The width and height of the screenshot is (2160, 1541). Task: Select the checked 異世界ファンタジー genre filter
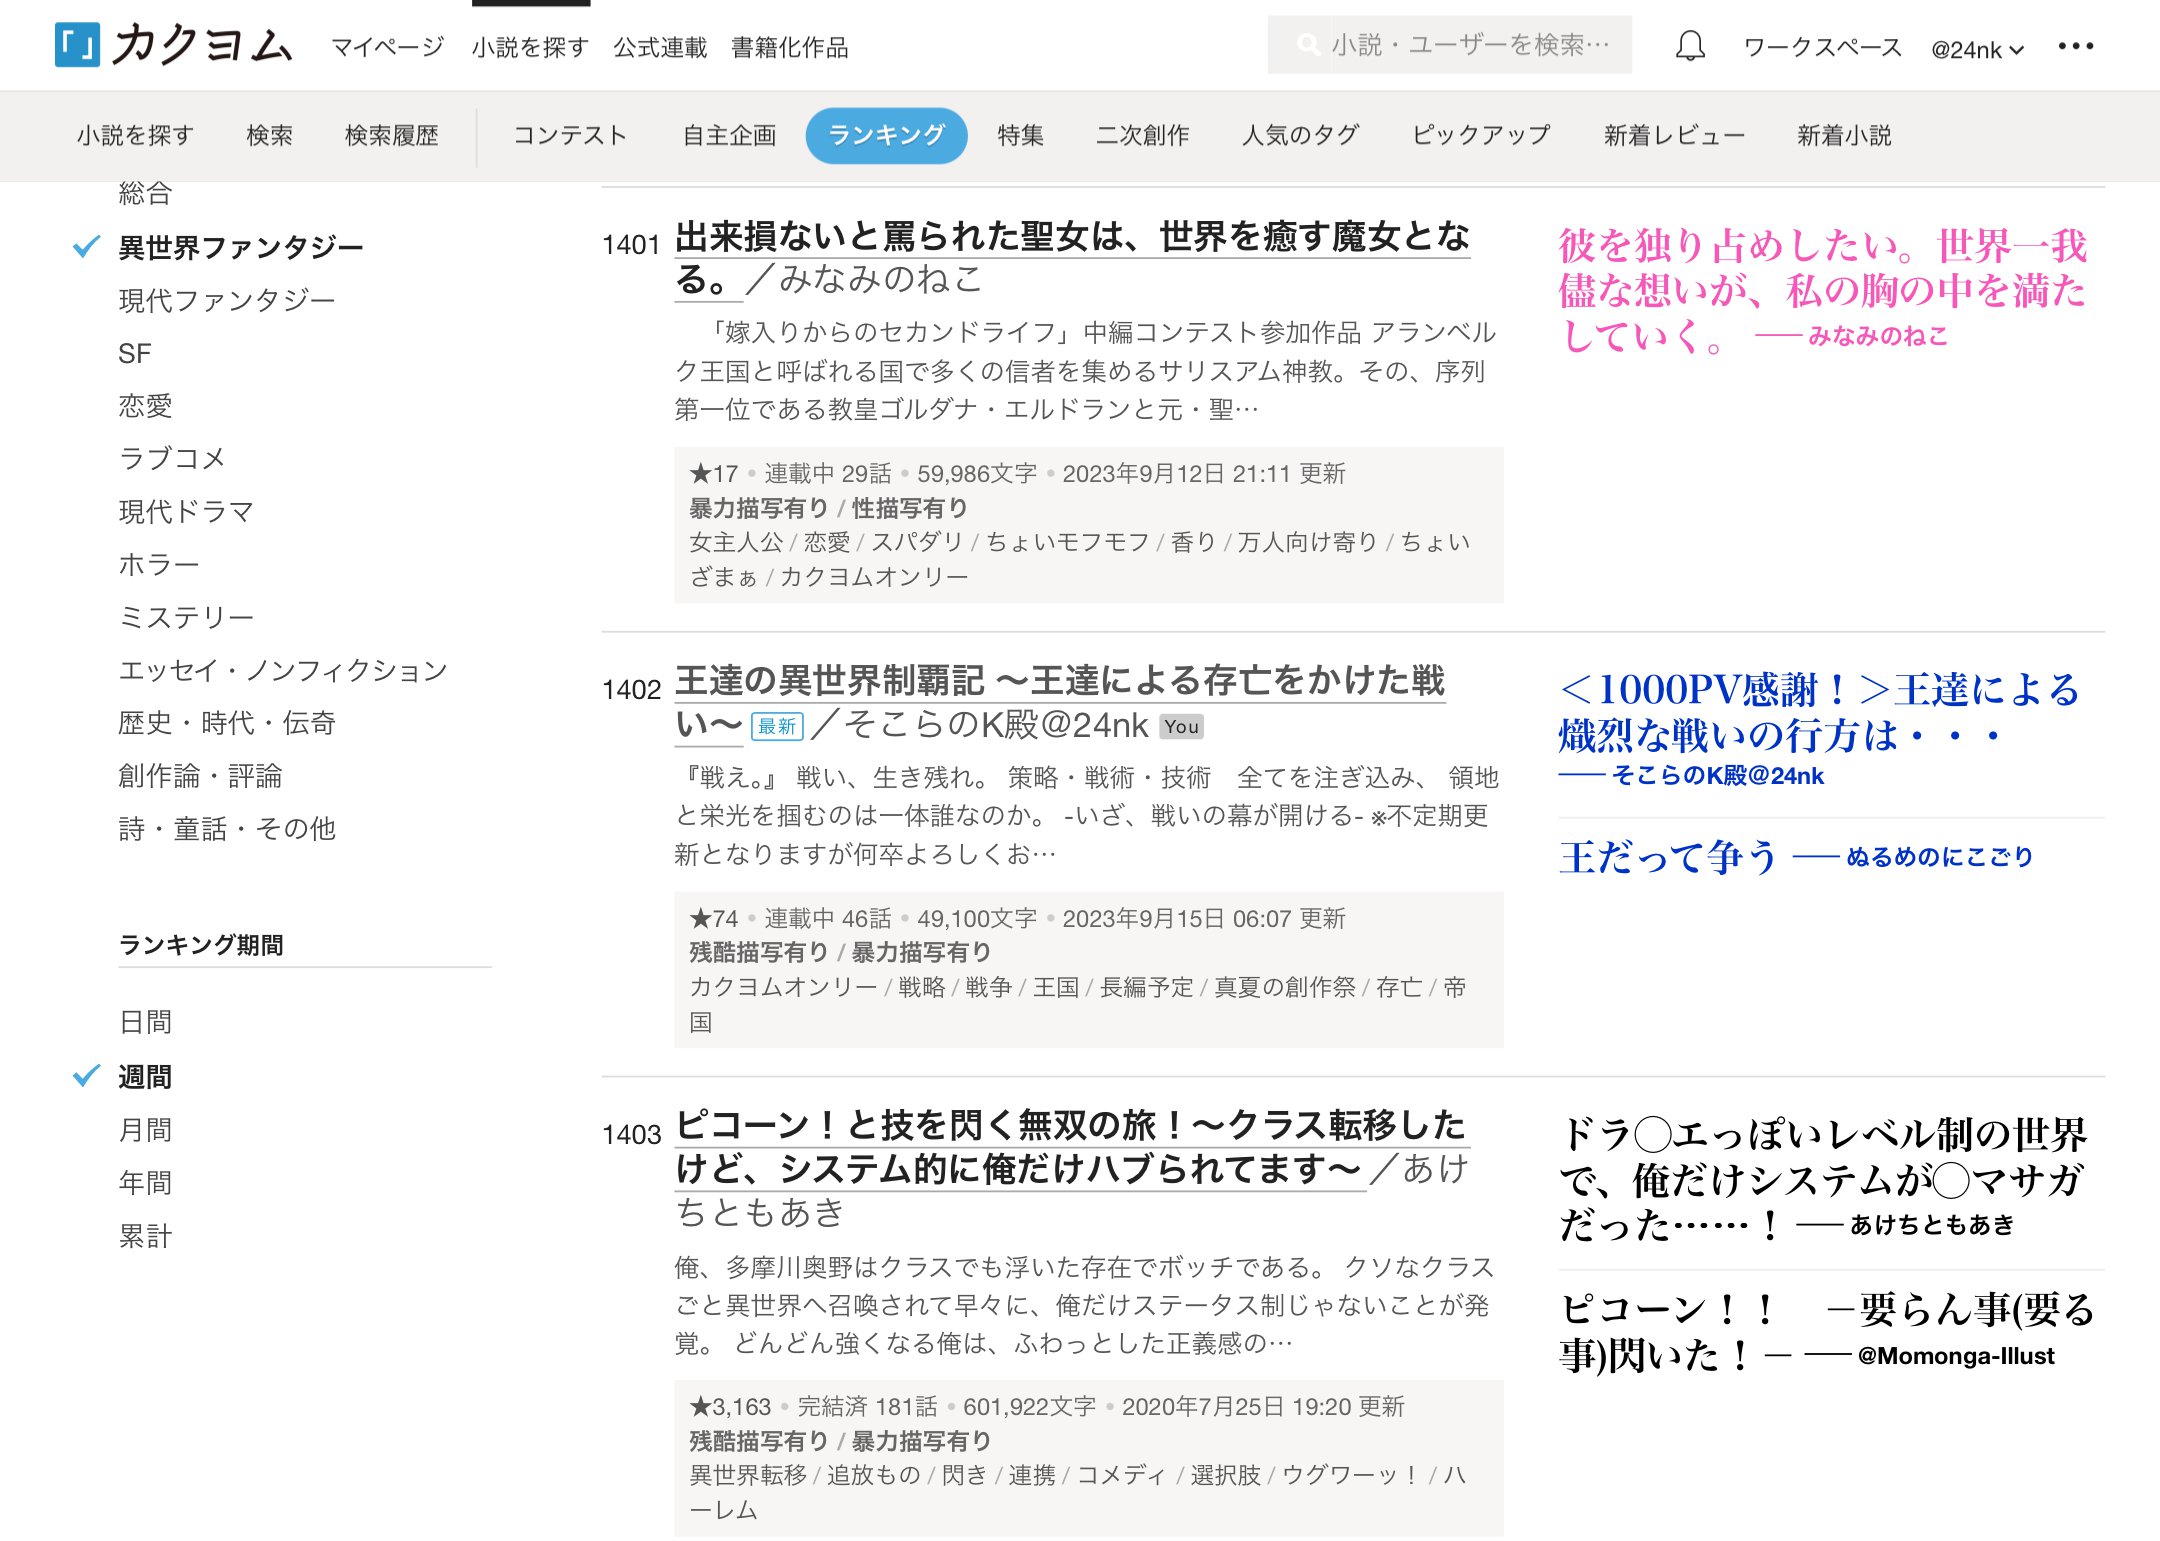240,247
